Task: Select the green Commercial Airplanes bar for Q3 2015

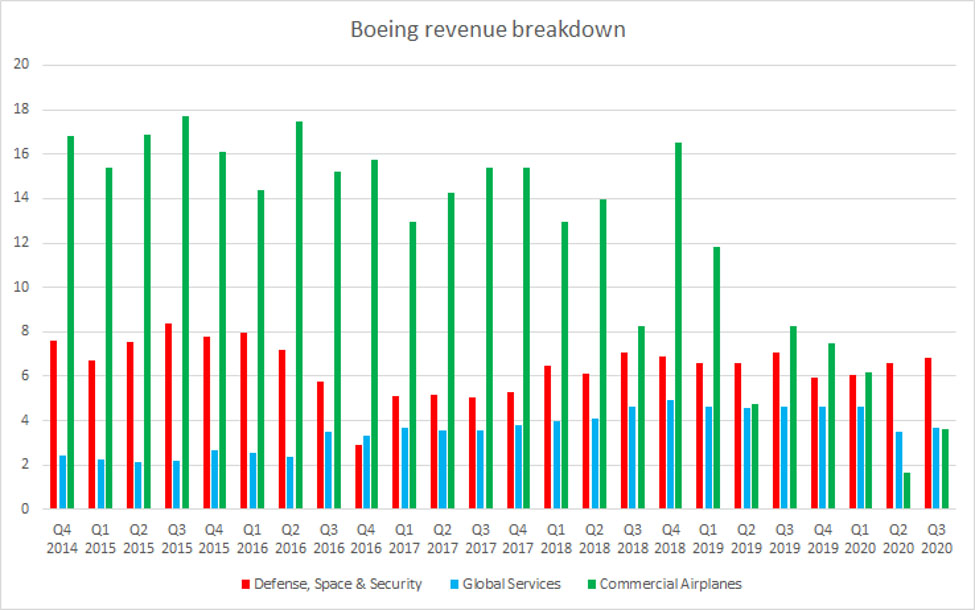Action: pyautogui.click(x=186, y=313)
